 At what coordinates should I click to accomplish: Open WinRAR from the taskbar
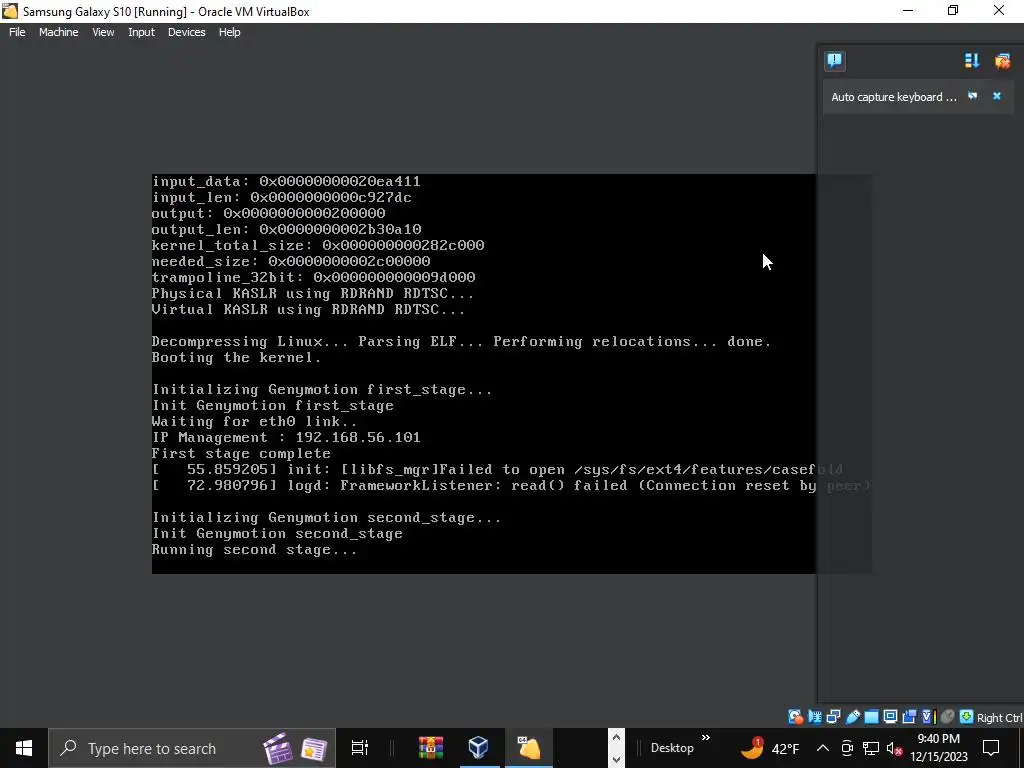430,748
